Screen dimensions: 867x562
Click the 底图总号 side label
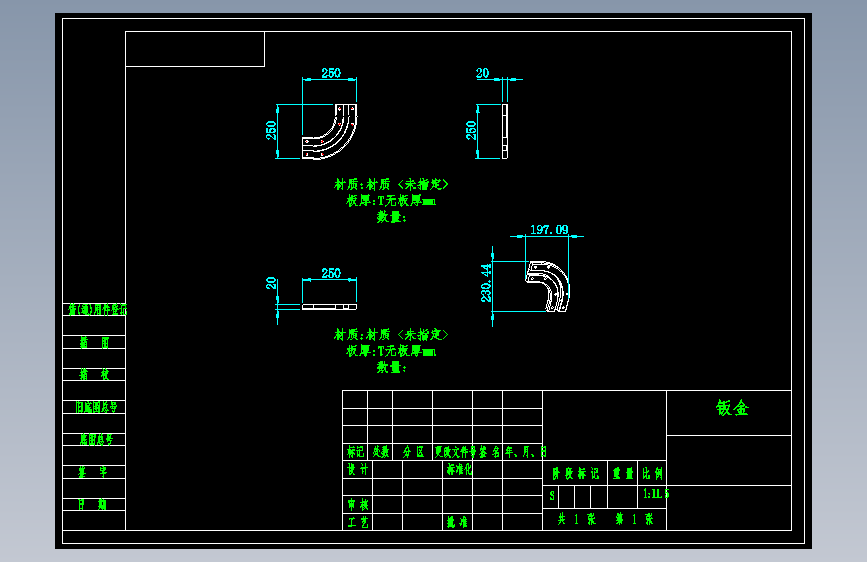[x=96, y=440]
